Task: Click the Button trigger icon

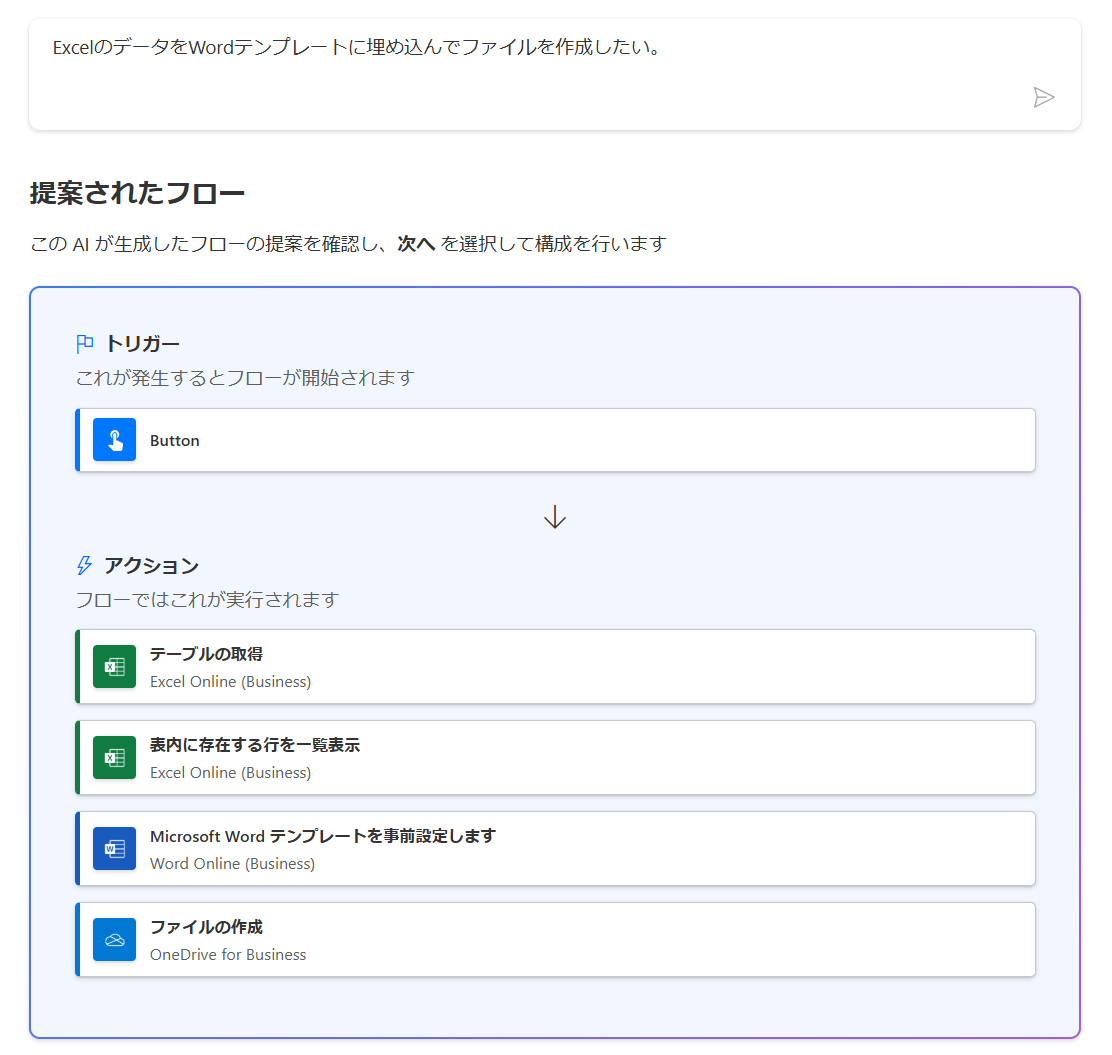Action: pos(114,440)
